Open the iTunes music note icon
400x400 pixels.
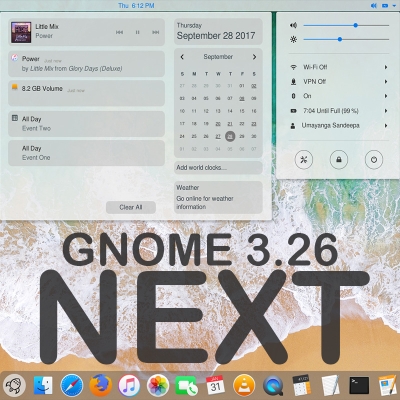[129, 386]
